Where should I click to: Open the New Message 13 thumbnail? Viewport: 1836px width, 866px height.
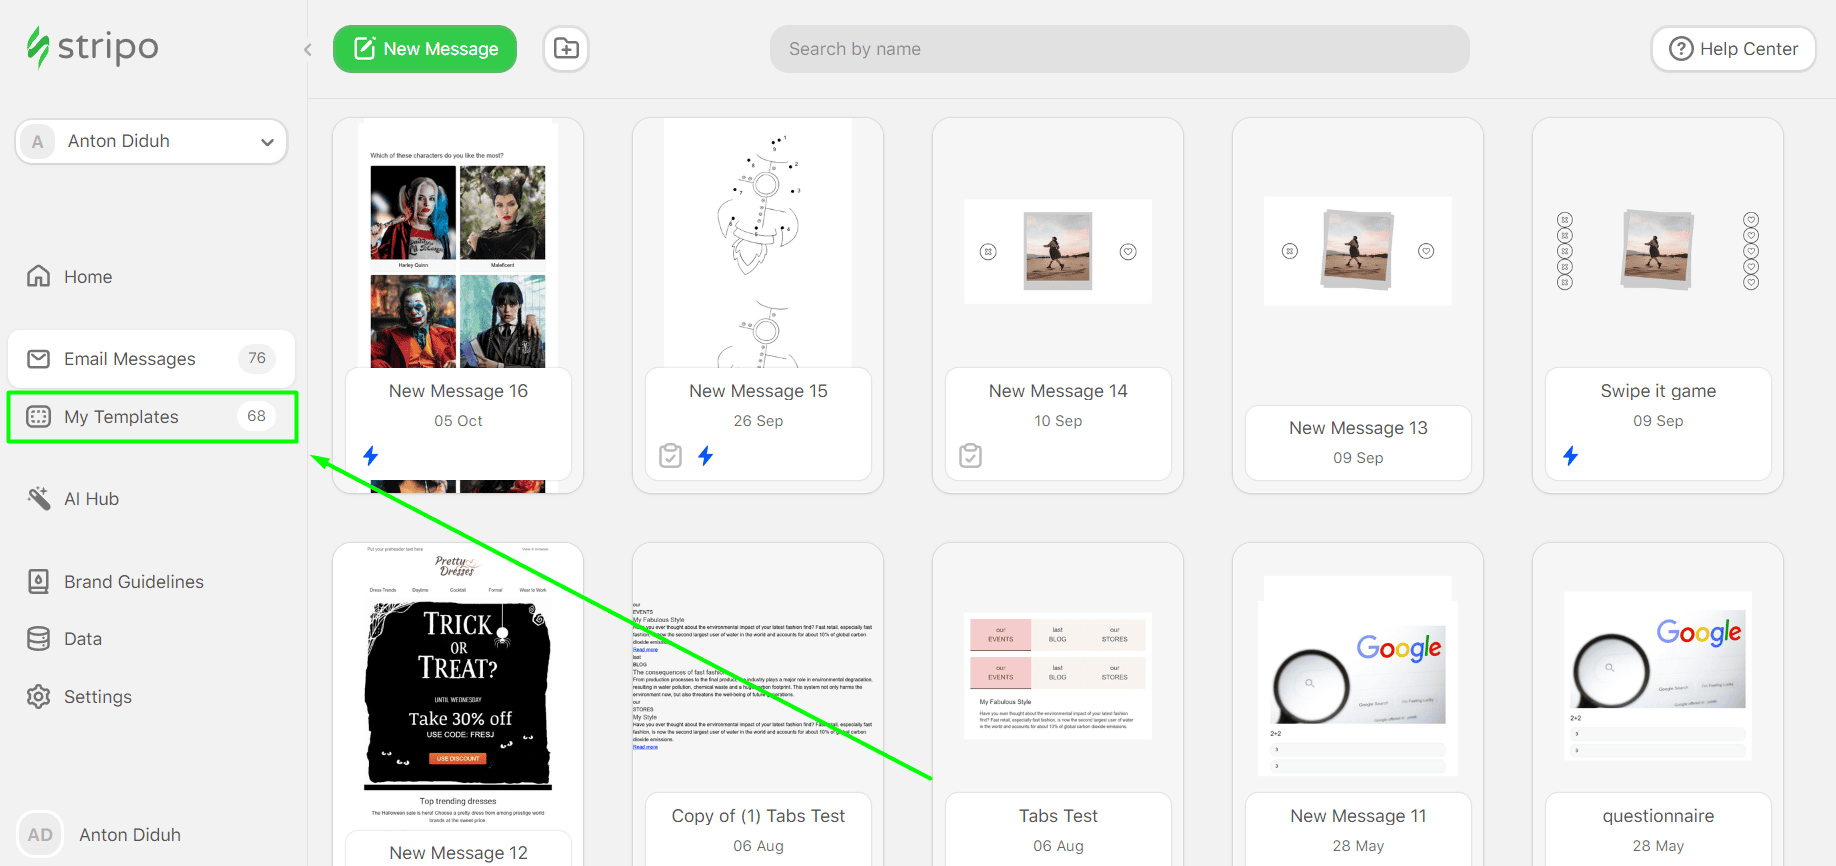pyautogui.click(x=1357, y=251)
